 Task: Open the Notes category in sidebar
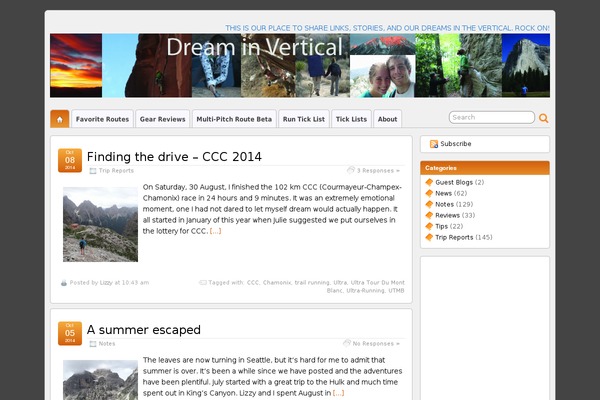(444, 204)
